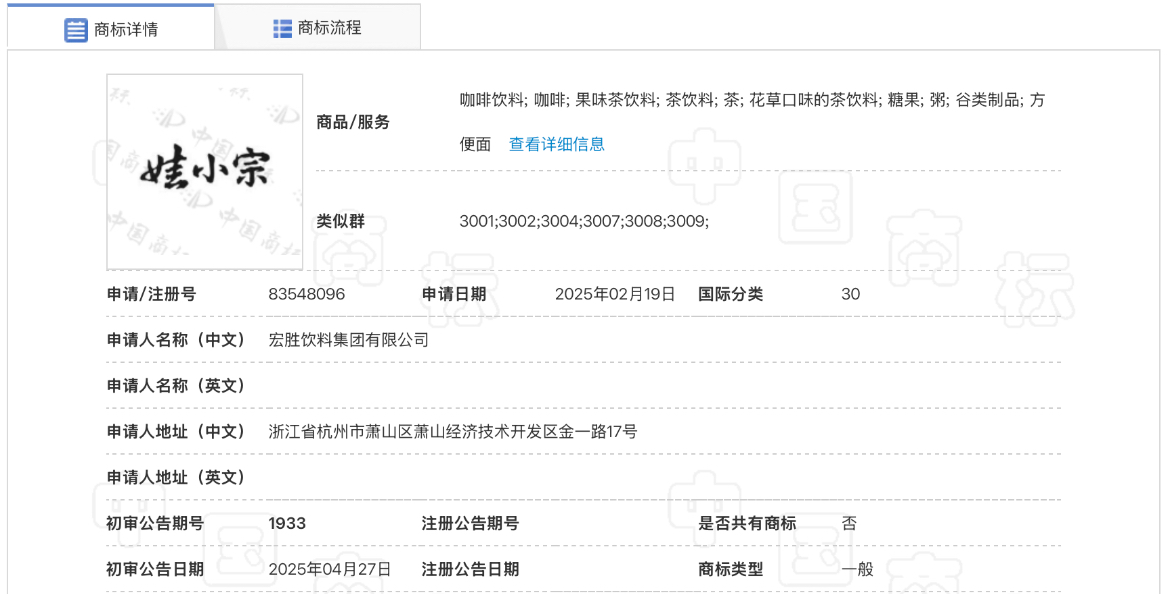The image size is (1170, 594).
Task: Click the bullet-list icon beside 商标流程
Action: (282, 28)
